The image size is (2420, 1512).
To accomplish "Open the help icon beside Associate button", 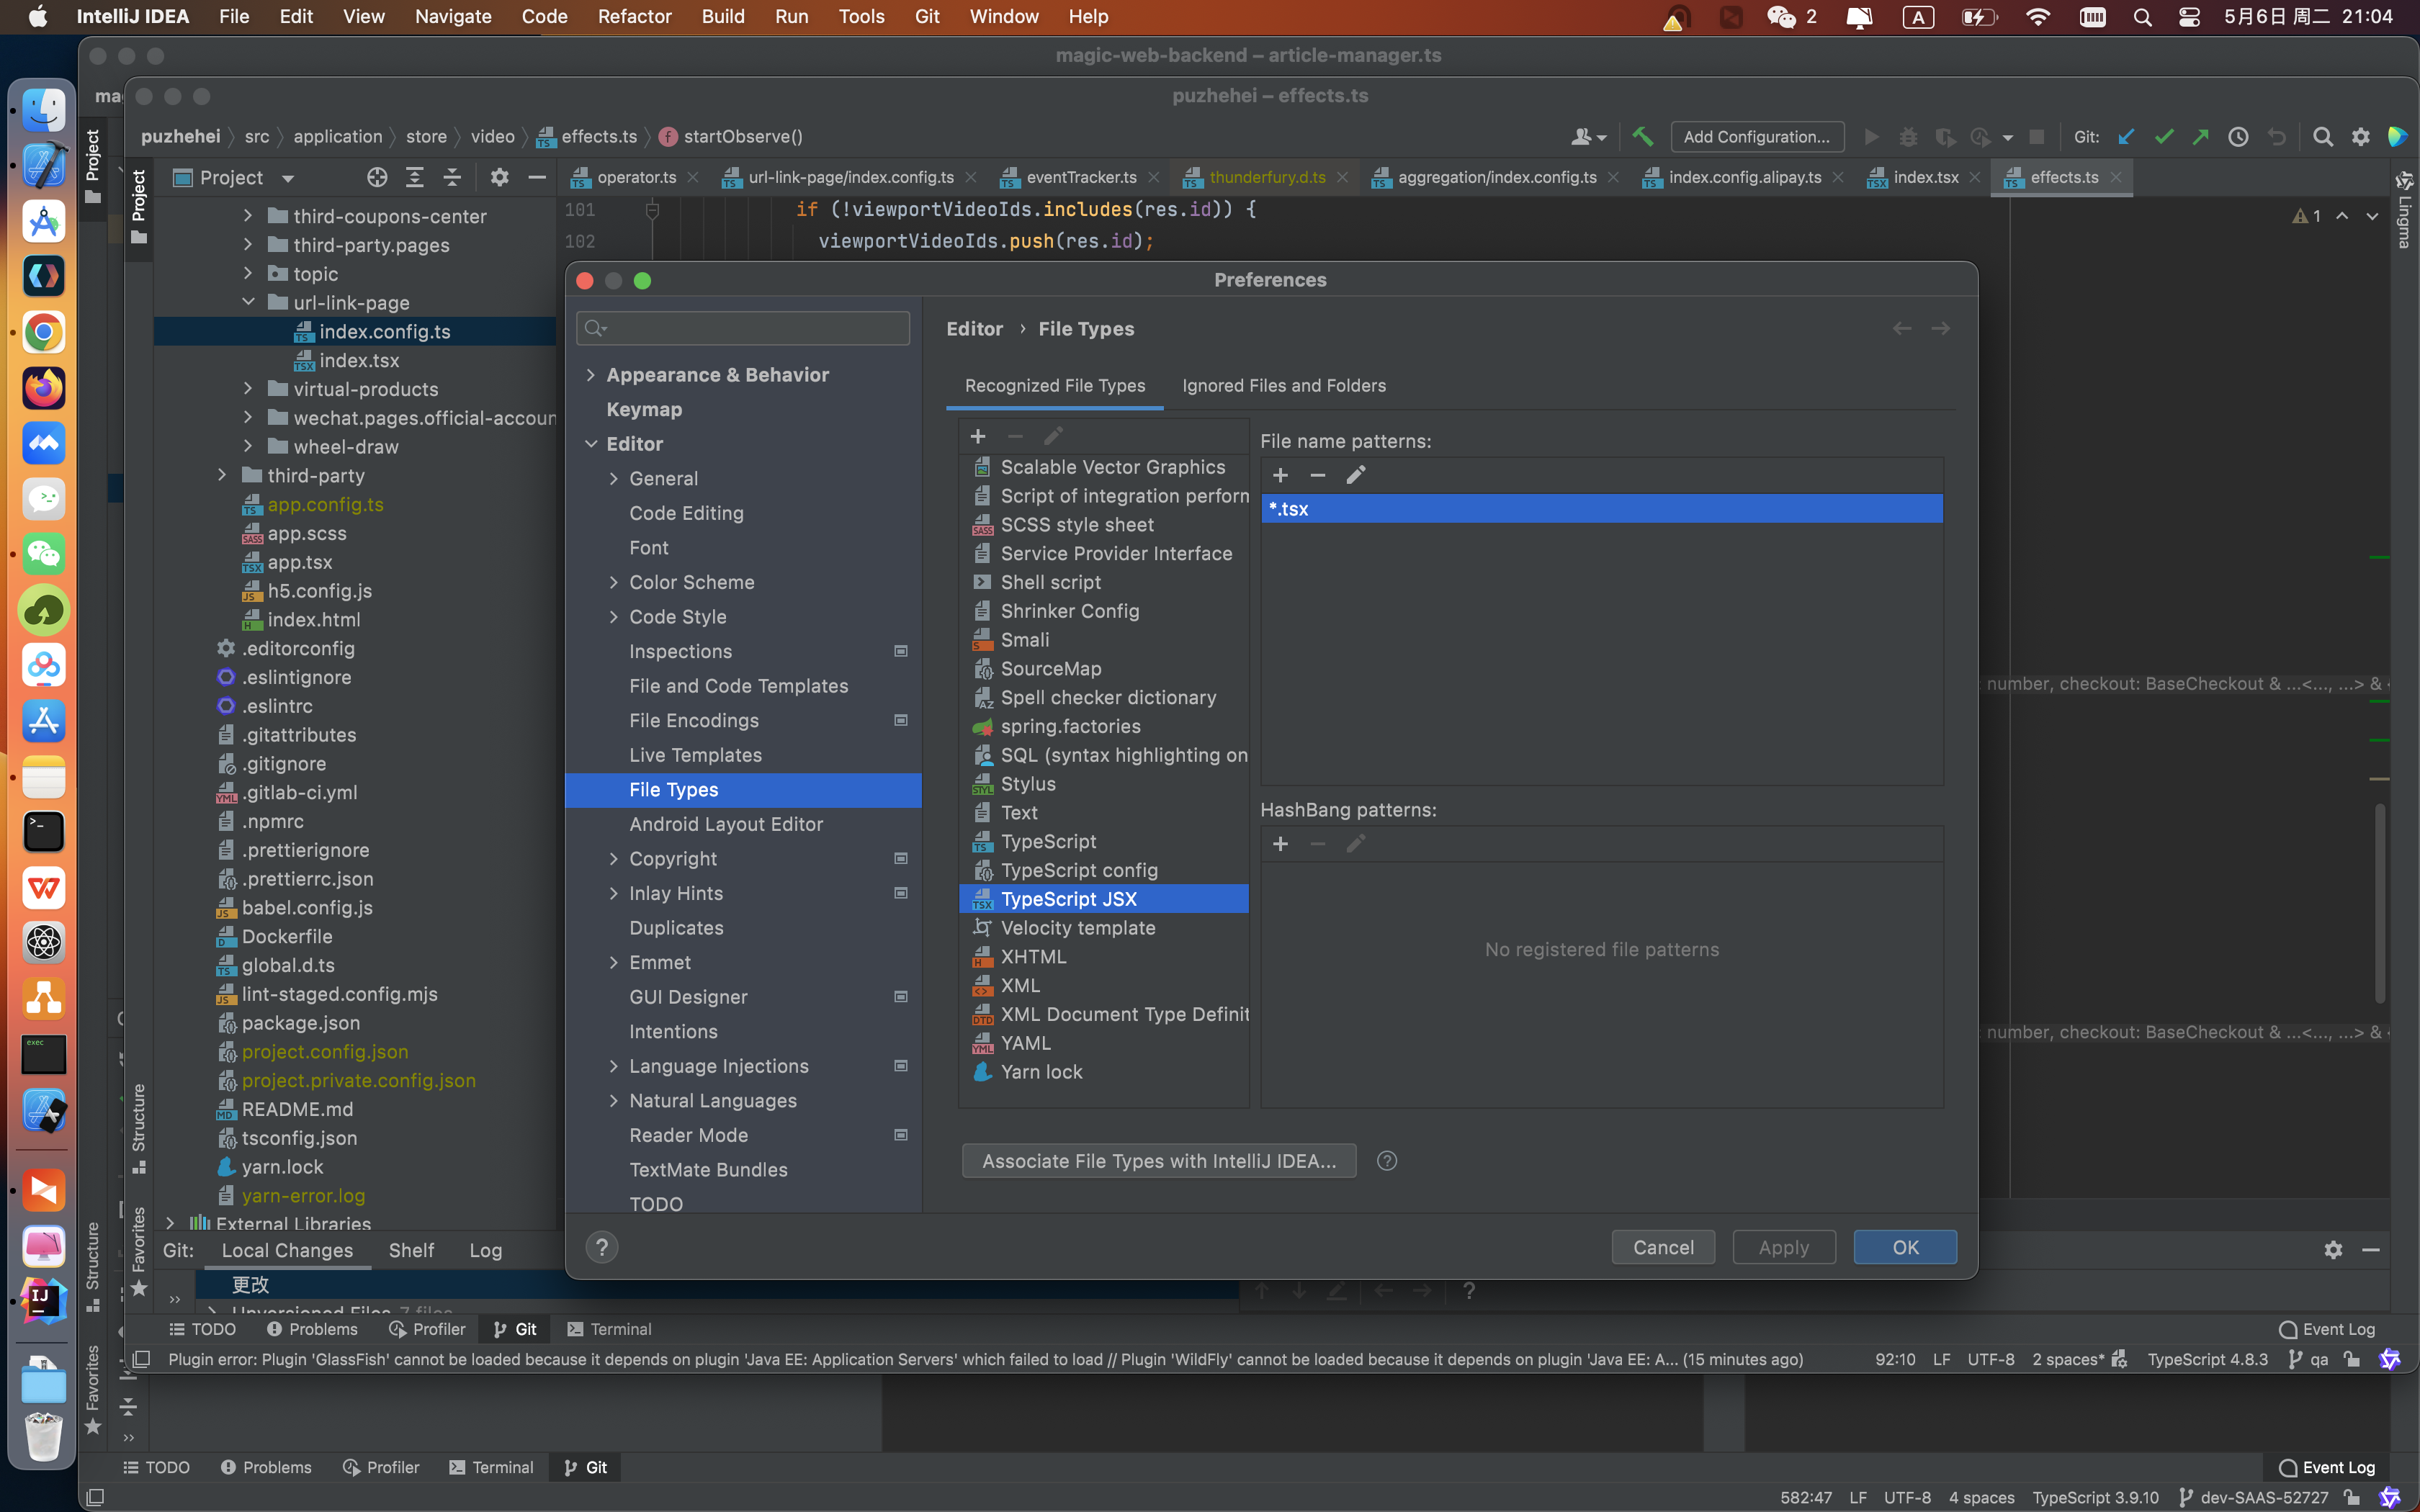I will coord(1386,1161).
